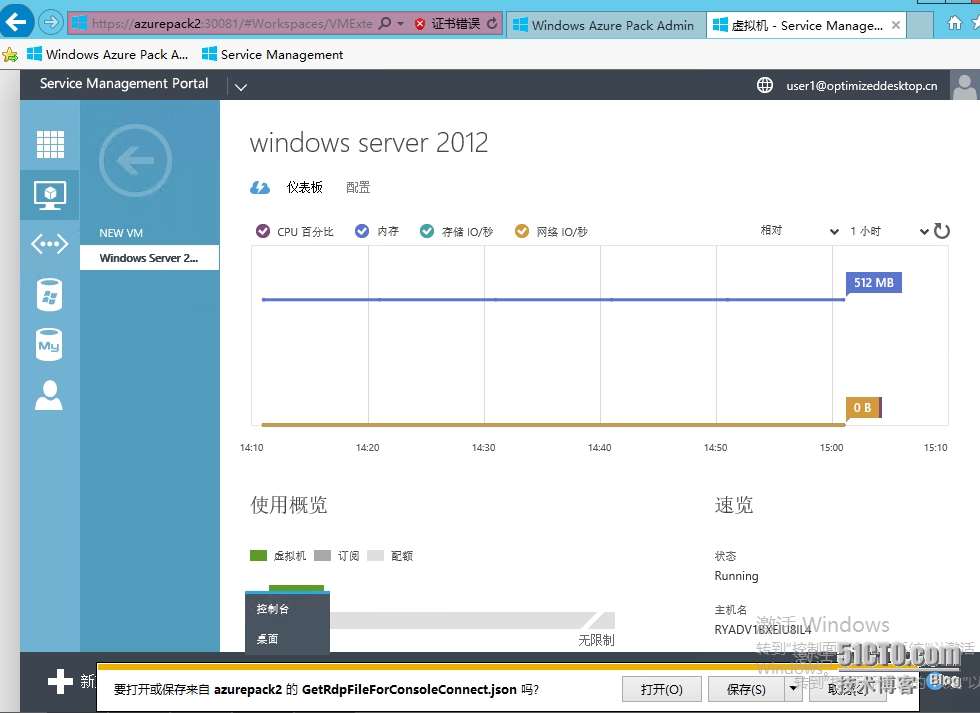Viewport: 980px width, 713px height.
Task: Click the 512 MB chart label
Action: coord(874,282)
